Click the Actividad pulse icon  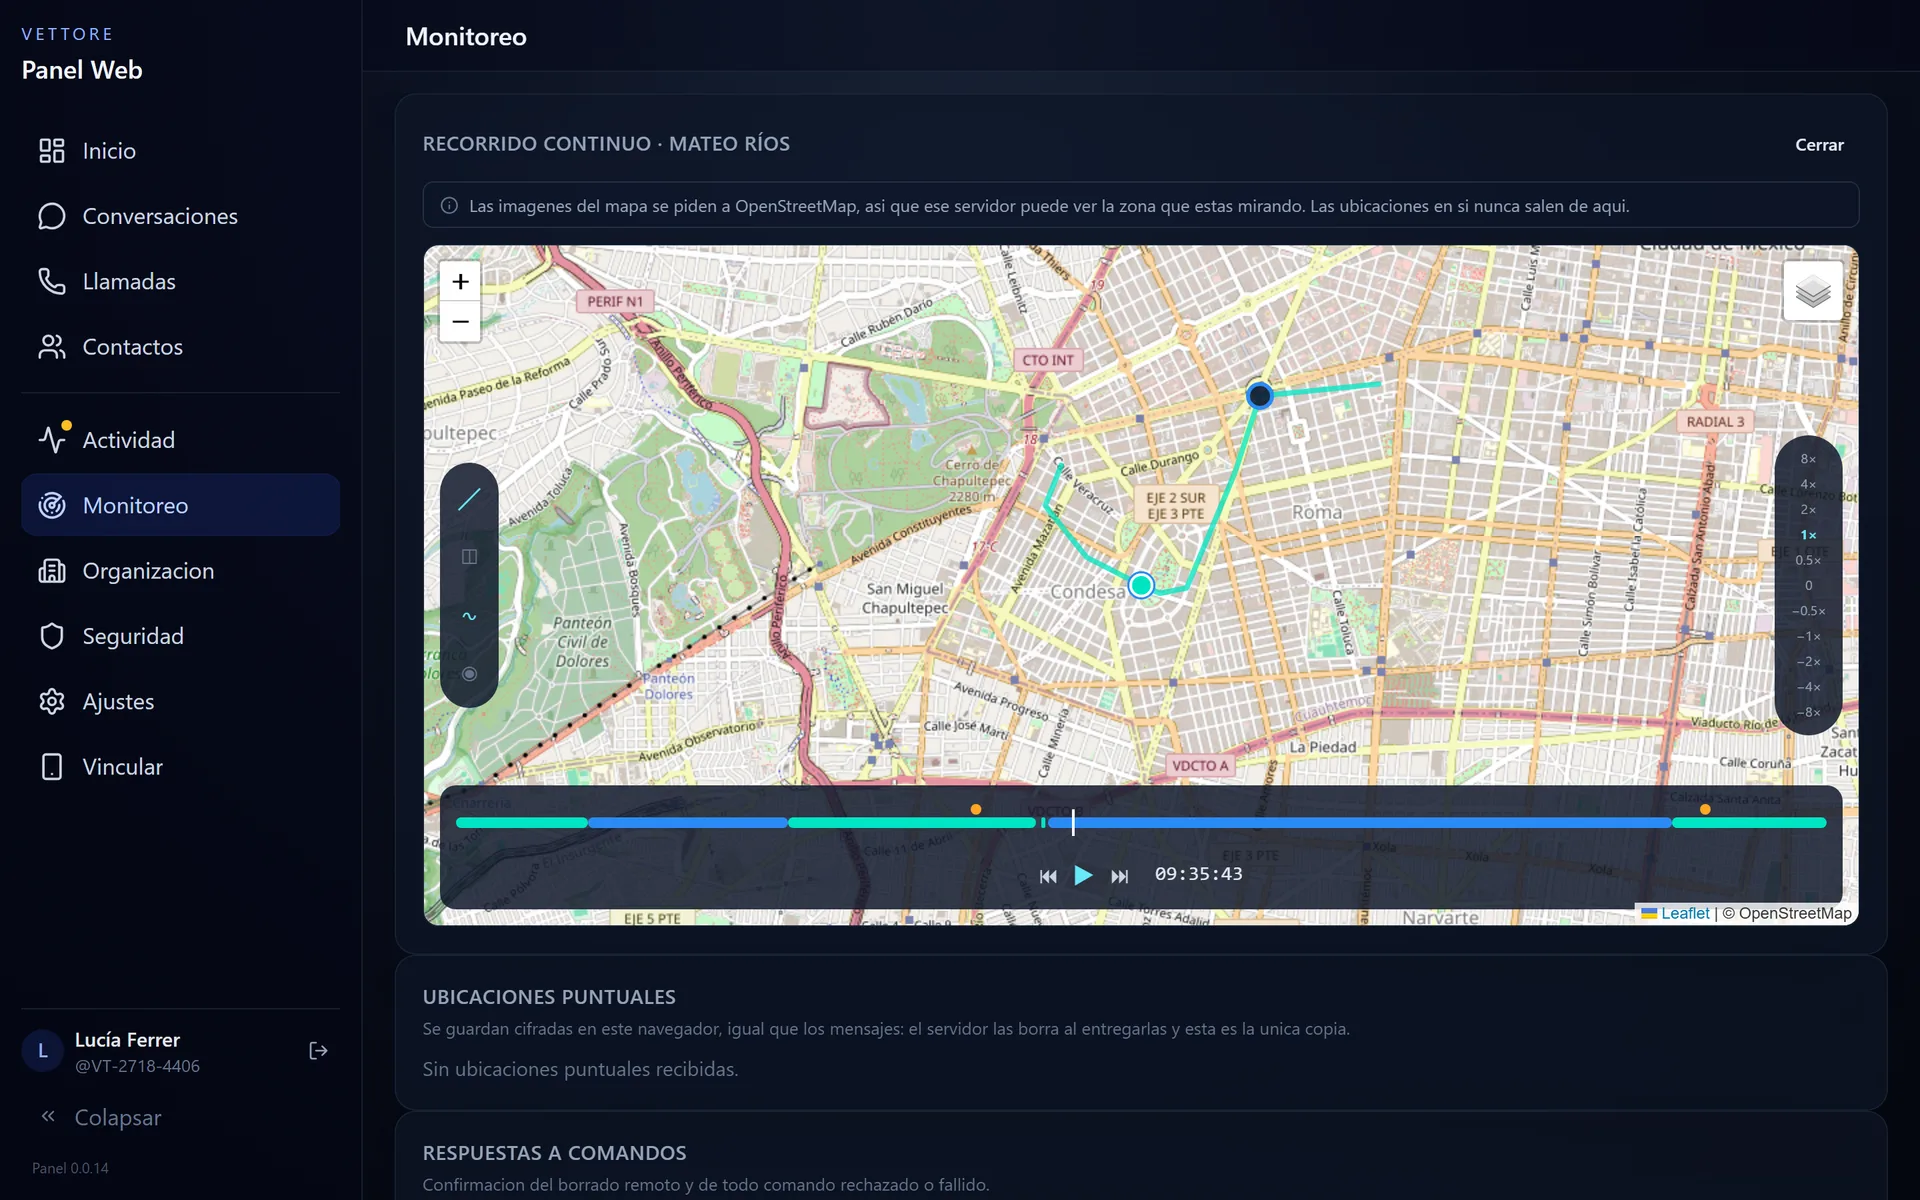coord(52,440)
